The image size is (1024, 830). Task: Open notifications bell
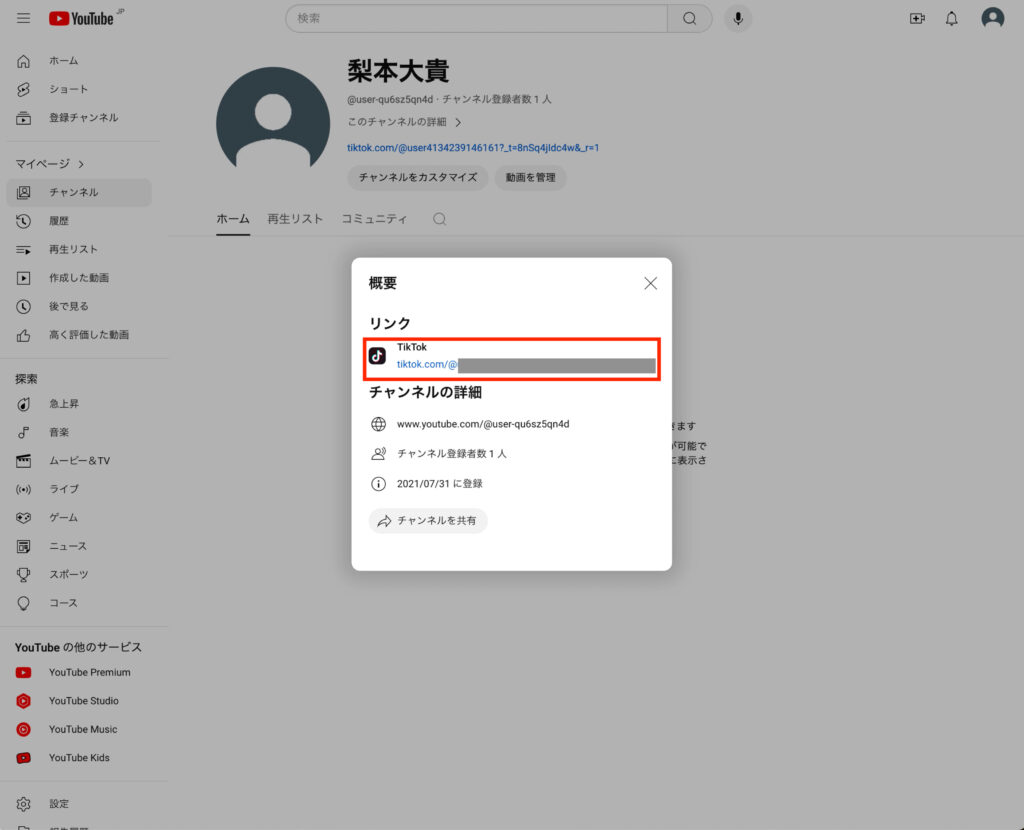(952, 18)
